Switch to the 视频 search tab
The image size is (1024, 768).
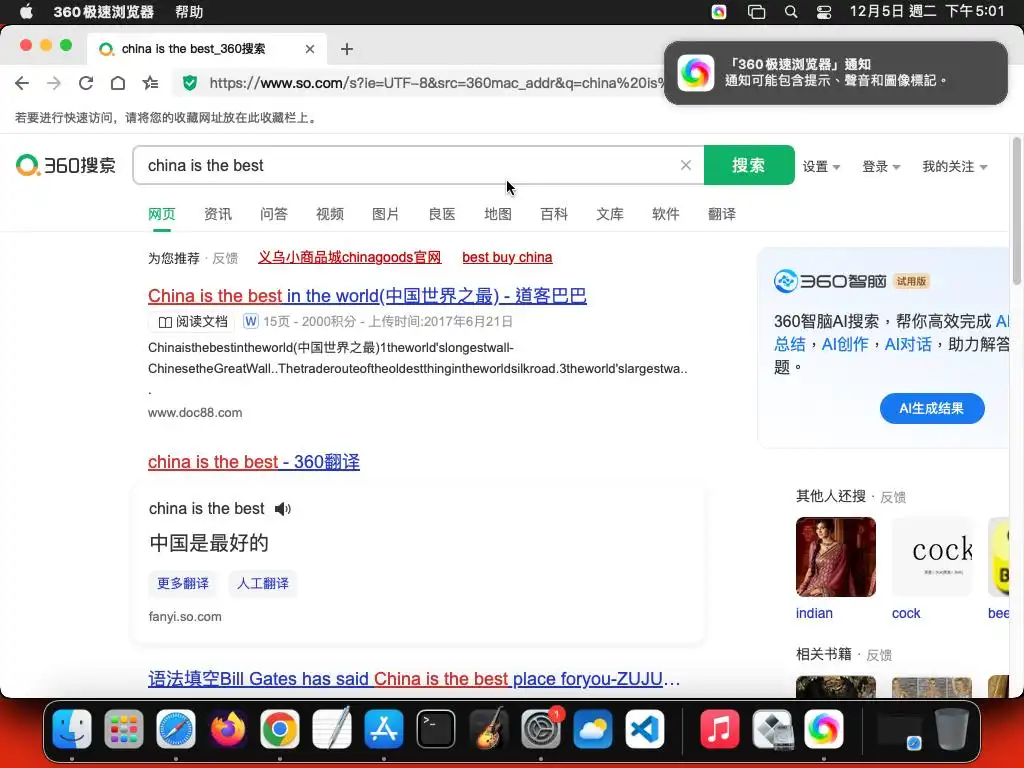pos(330,214)
